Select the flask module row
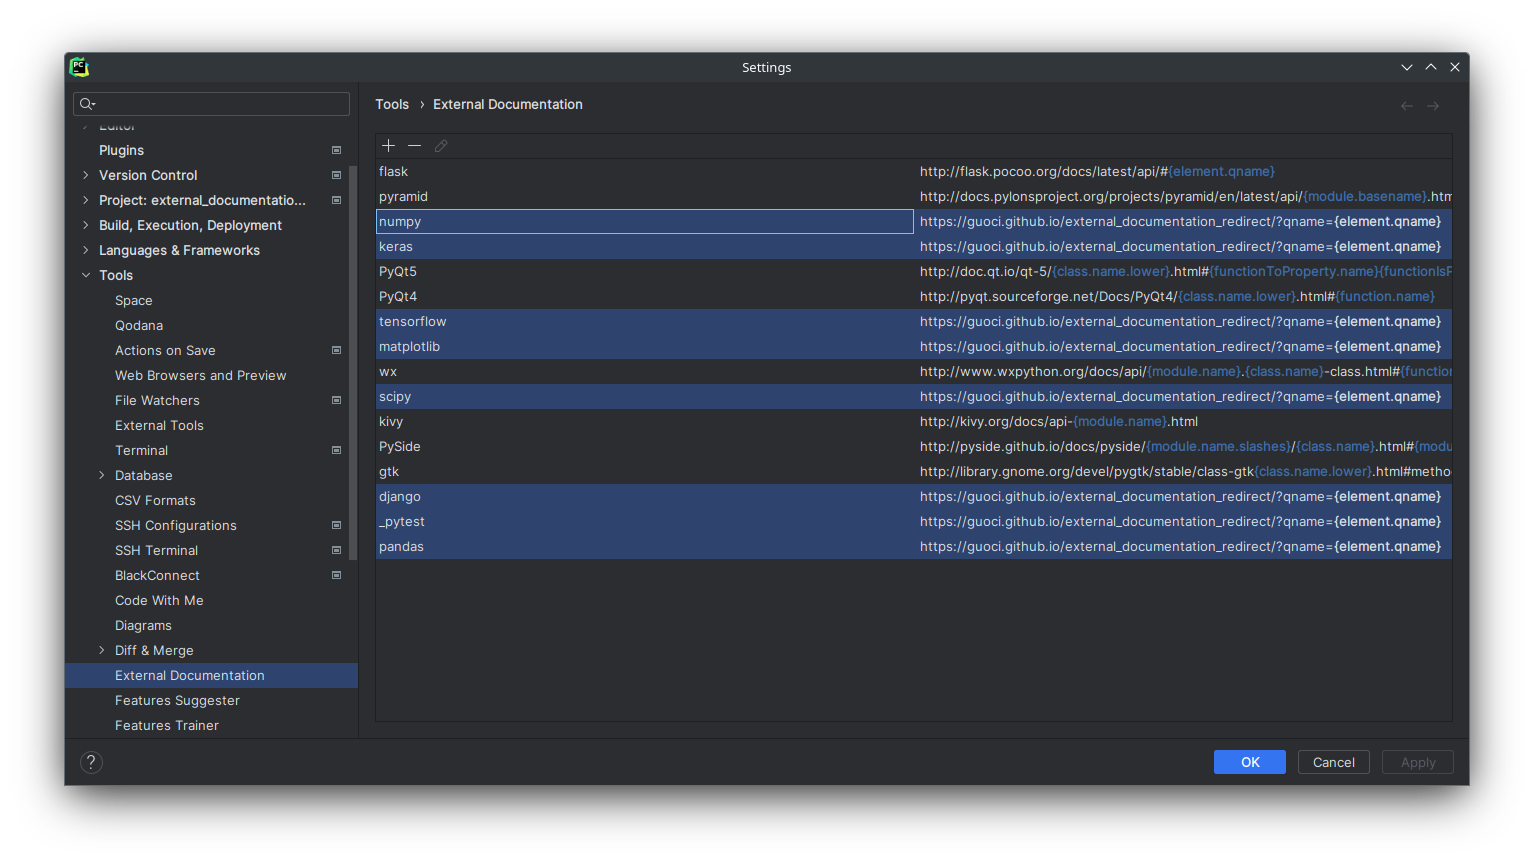1534x862 pixels. coord(914,172)
